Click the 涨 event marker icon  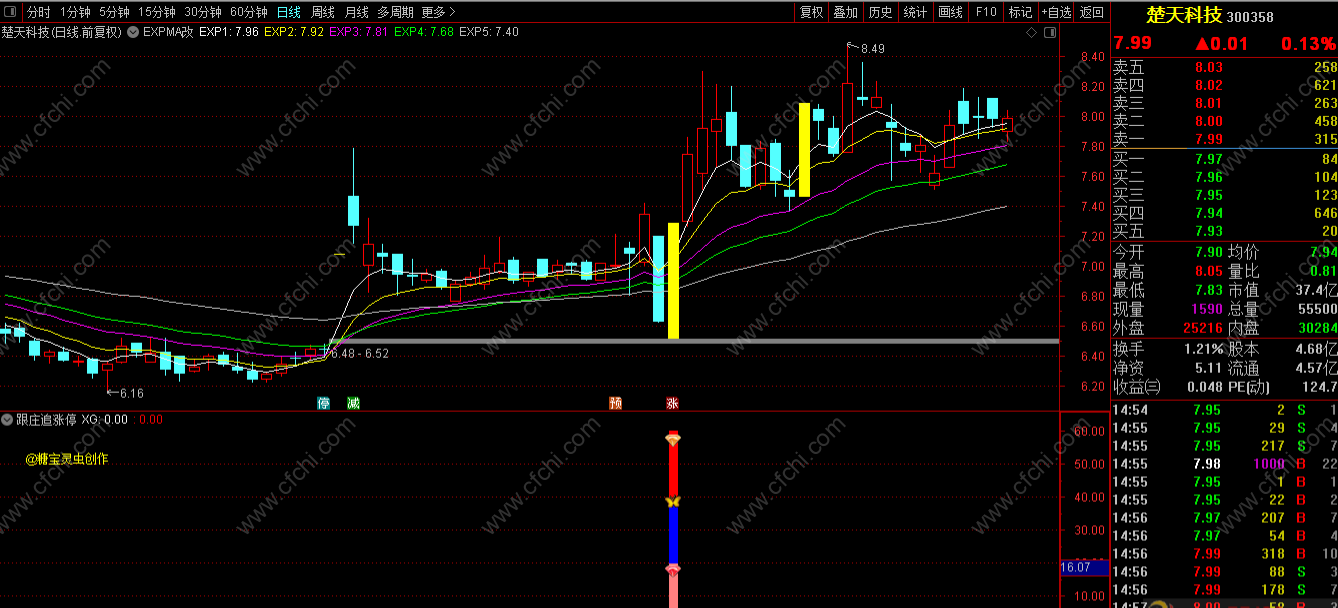point(673,403)
